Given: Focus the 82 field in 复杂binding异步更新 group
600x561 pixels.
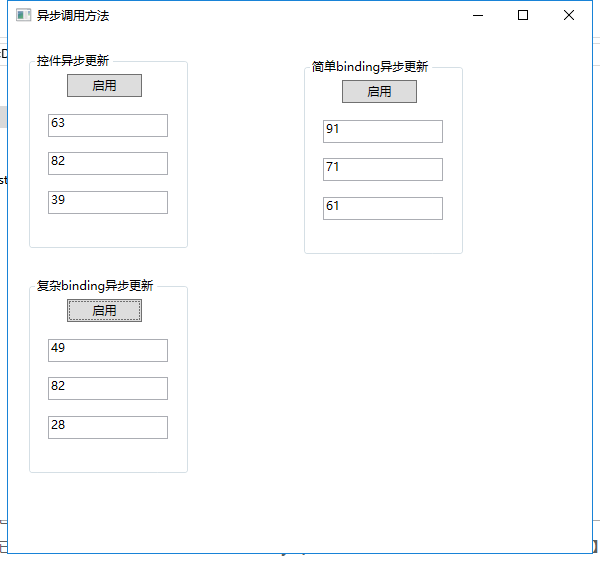Looking at the screenshot, I should click(x=107, y=388).
